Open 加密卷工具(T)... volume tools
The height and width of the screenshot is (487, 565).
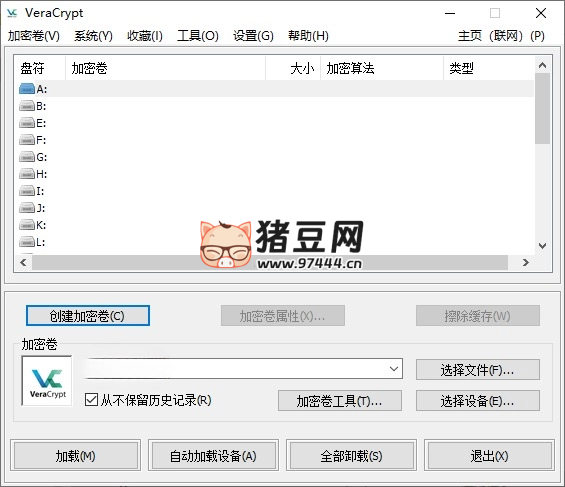pos(340,401)
